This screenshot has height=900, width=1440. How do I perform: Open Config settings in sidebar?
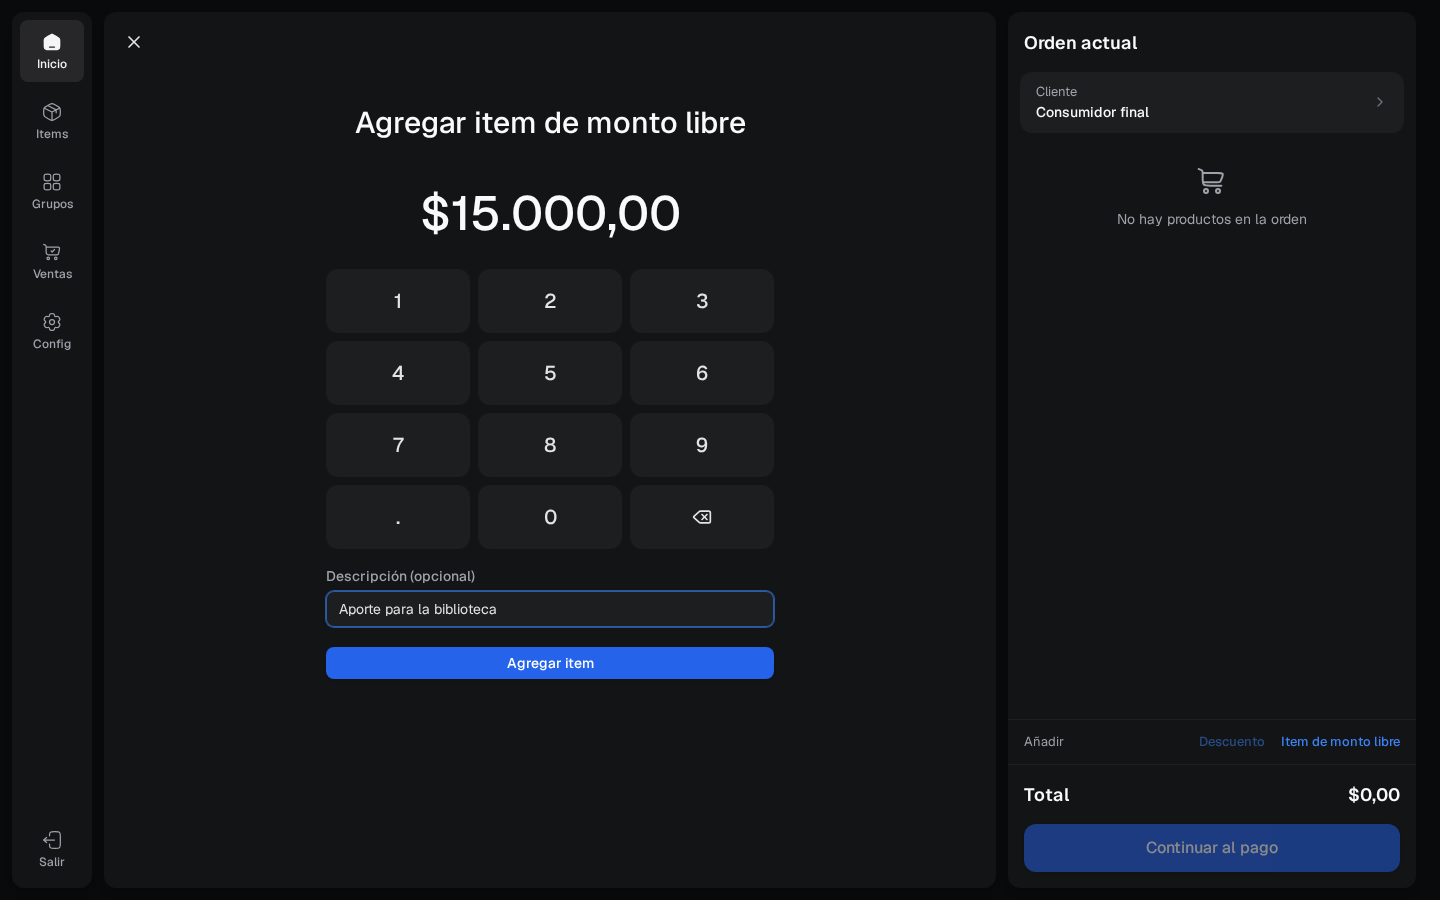52,331
